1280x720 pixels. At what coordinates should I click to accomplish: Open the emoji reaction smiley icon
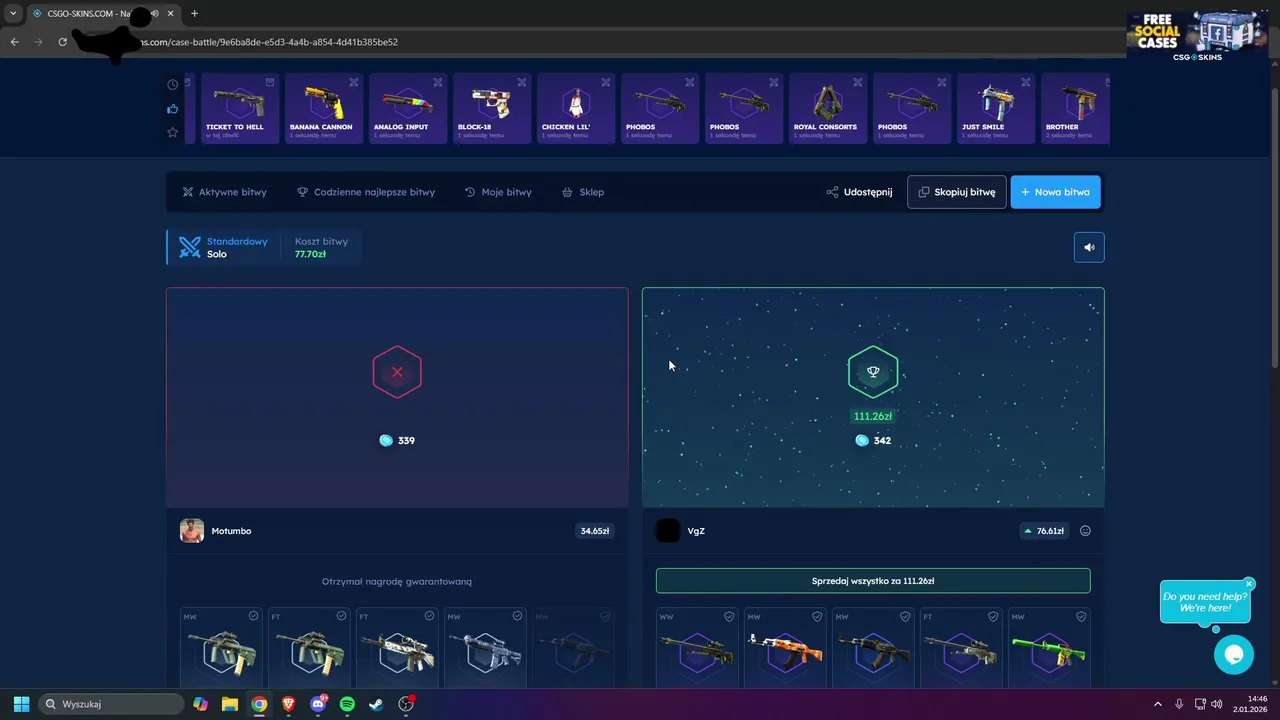point(1086,531)
